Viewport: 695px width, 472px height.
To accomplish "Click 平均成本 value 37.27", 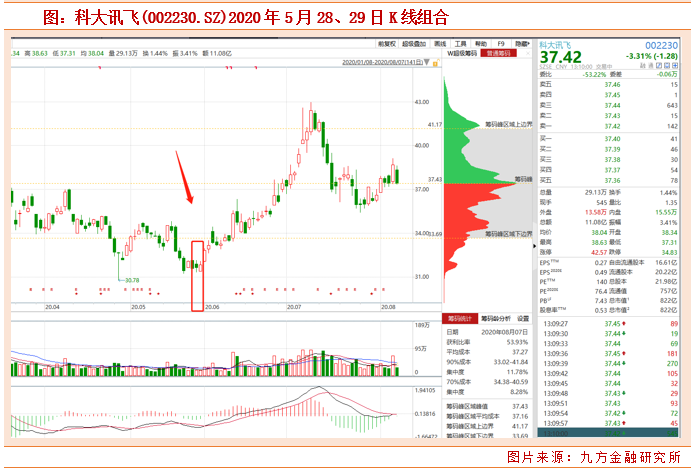I will (x=520, y=352).
